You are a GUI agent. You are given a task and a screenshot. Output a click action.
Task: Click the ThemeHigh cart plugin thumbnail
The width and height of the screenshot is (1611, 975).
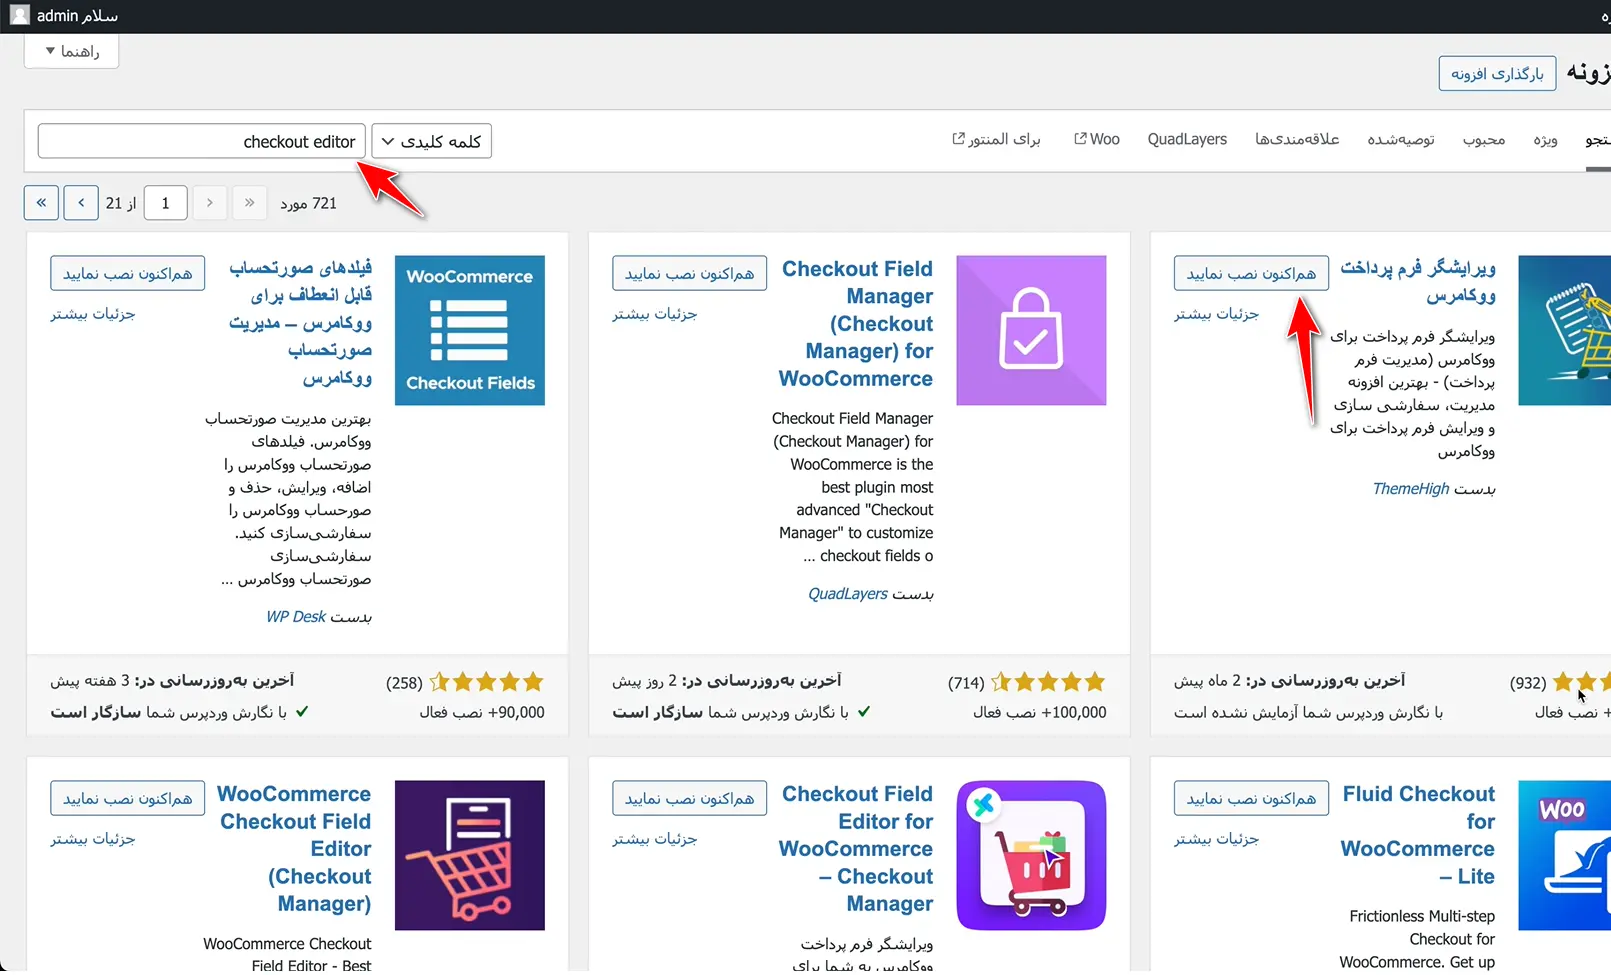tap(1565, 330)
